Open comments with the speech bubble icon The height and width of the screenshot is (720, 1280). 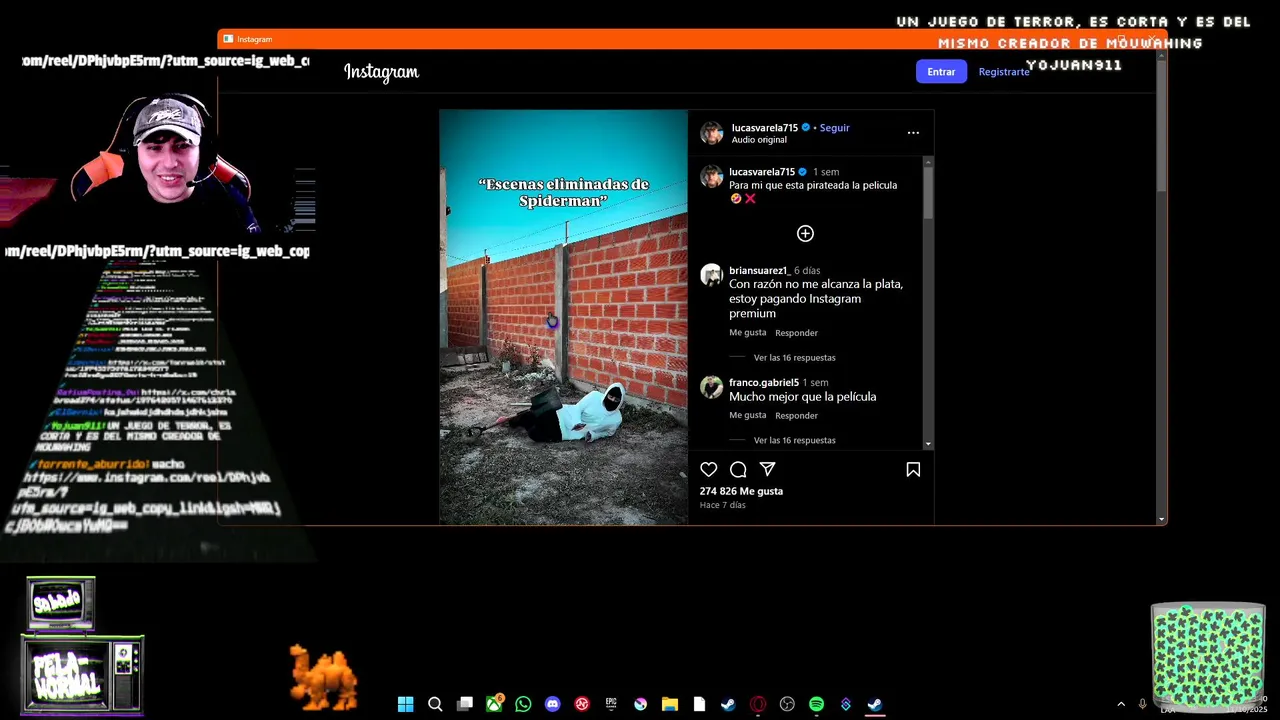[x=738, y=469]
